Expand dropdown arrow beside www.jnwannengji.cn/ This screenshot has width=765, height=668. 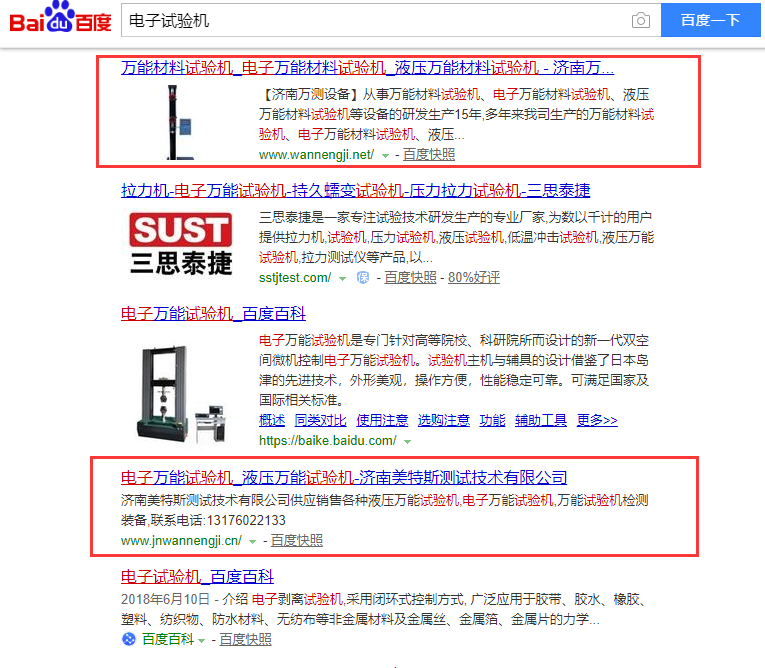252,542
